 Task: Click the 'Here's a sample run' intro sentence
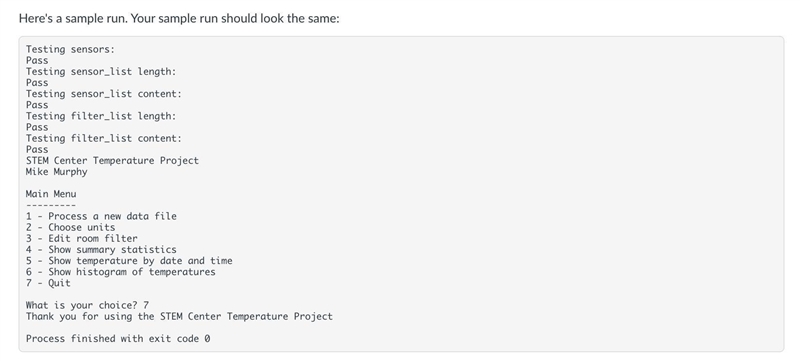[x=179, y=18]
